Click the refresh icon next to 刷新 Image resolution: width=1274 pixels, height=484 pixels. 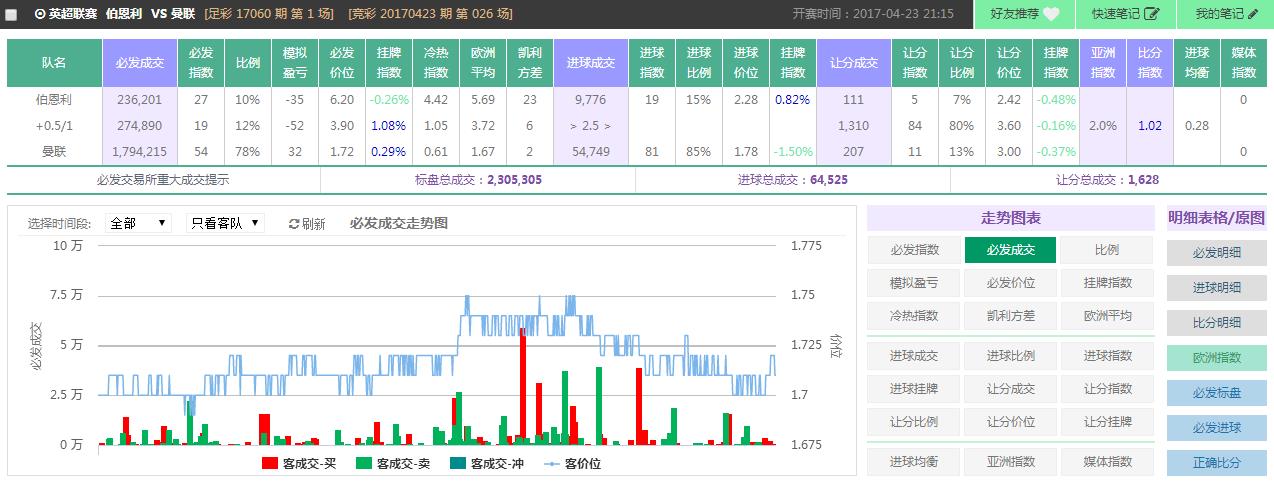pos(294,224)
